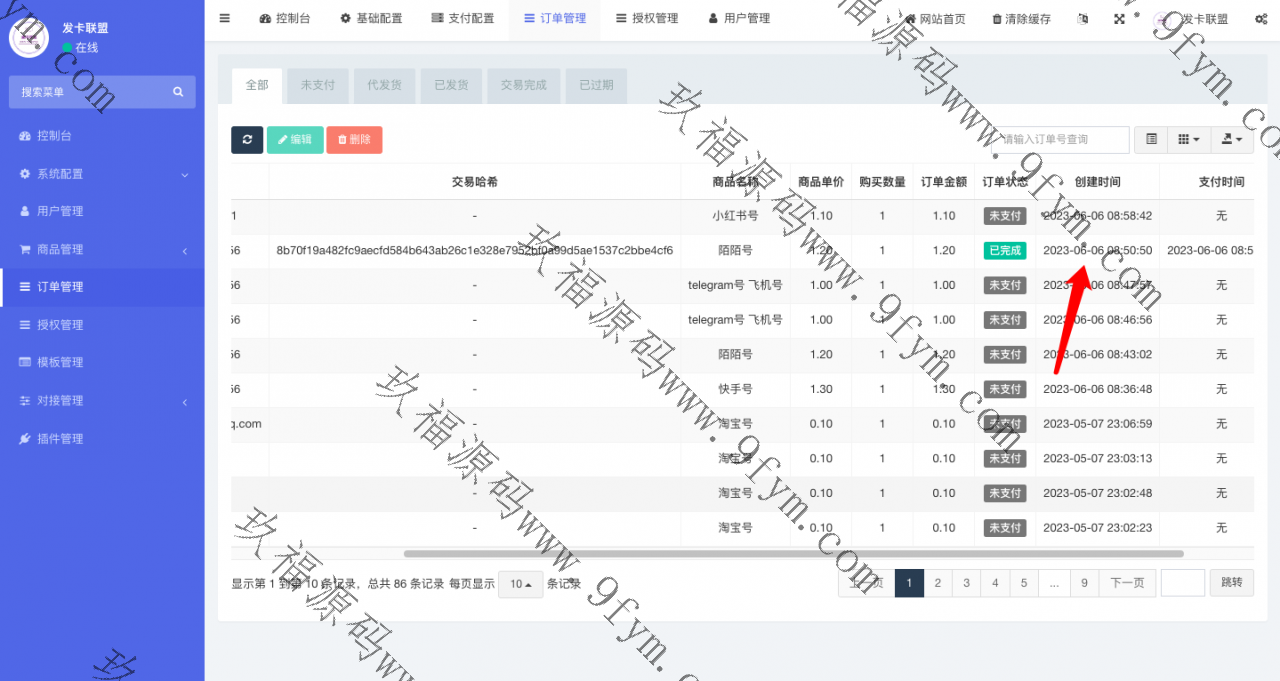Open 网站首页 from the top bar
Viewport: 1280px width, 681px height.
point(935,19)
